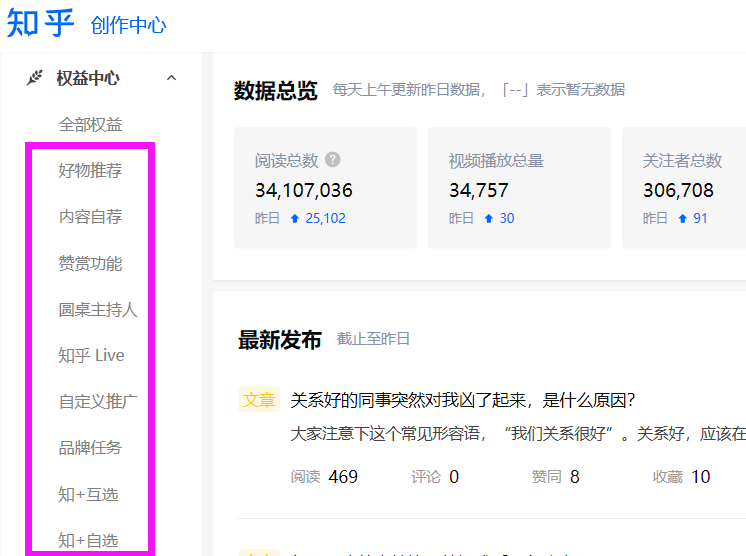Open 品牌任务 in the sidebar
746x556 pixels.
click(x=90, y=448)
